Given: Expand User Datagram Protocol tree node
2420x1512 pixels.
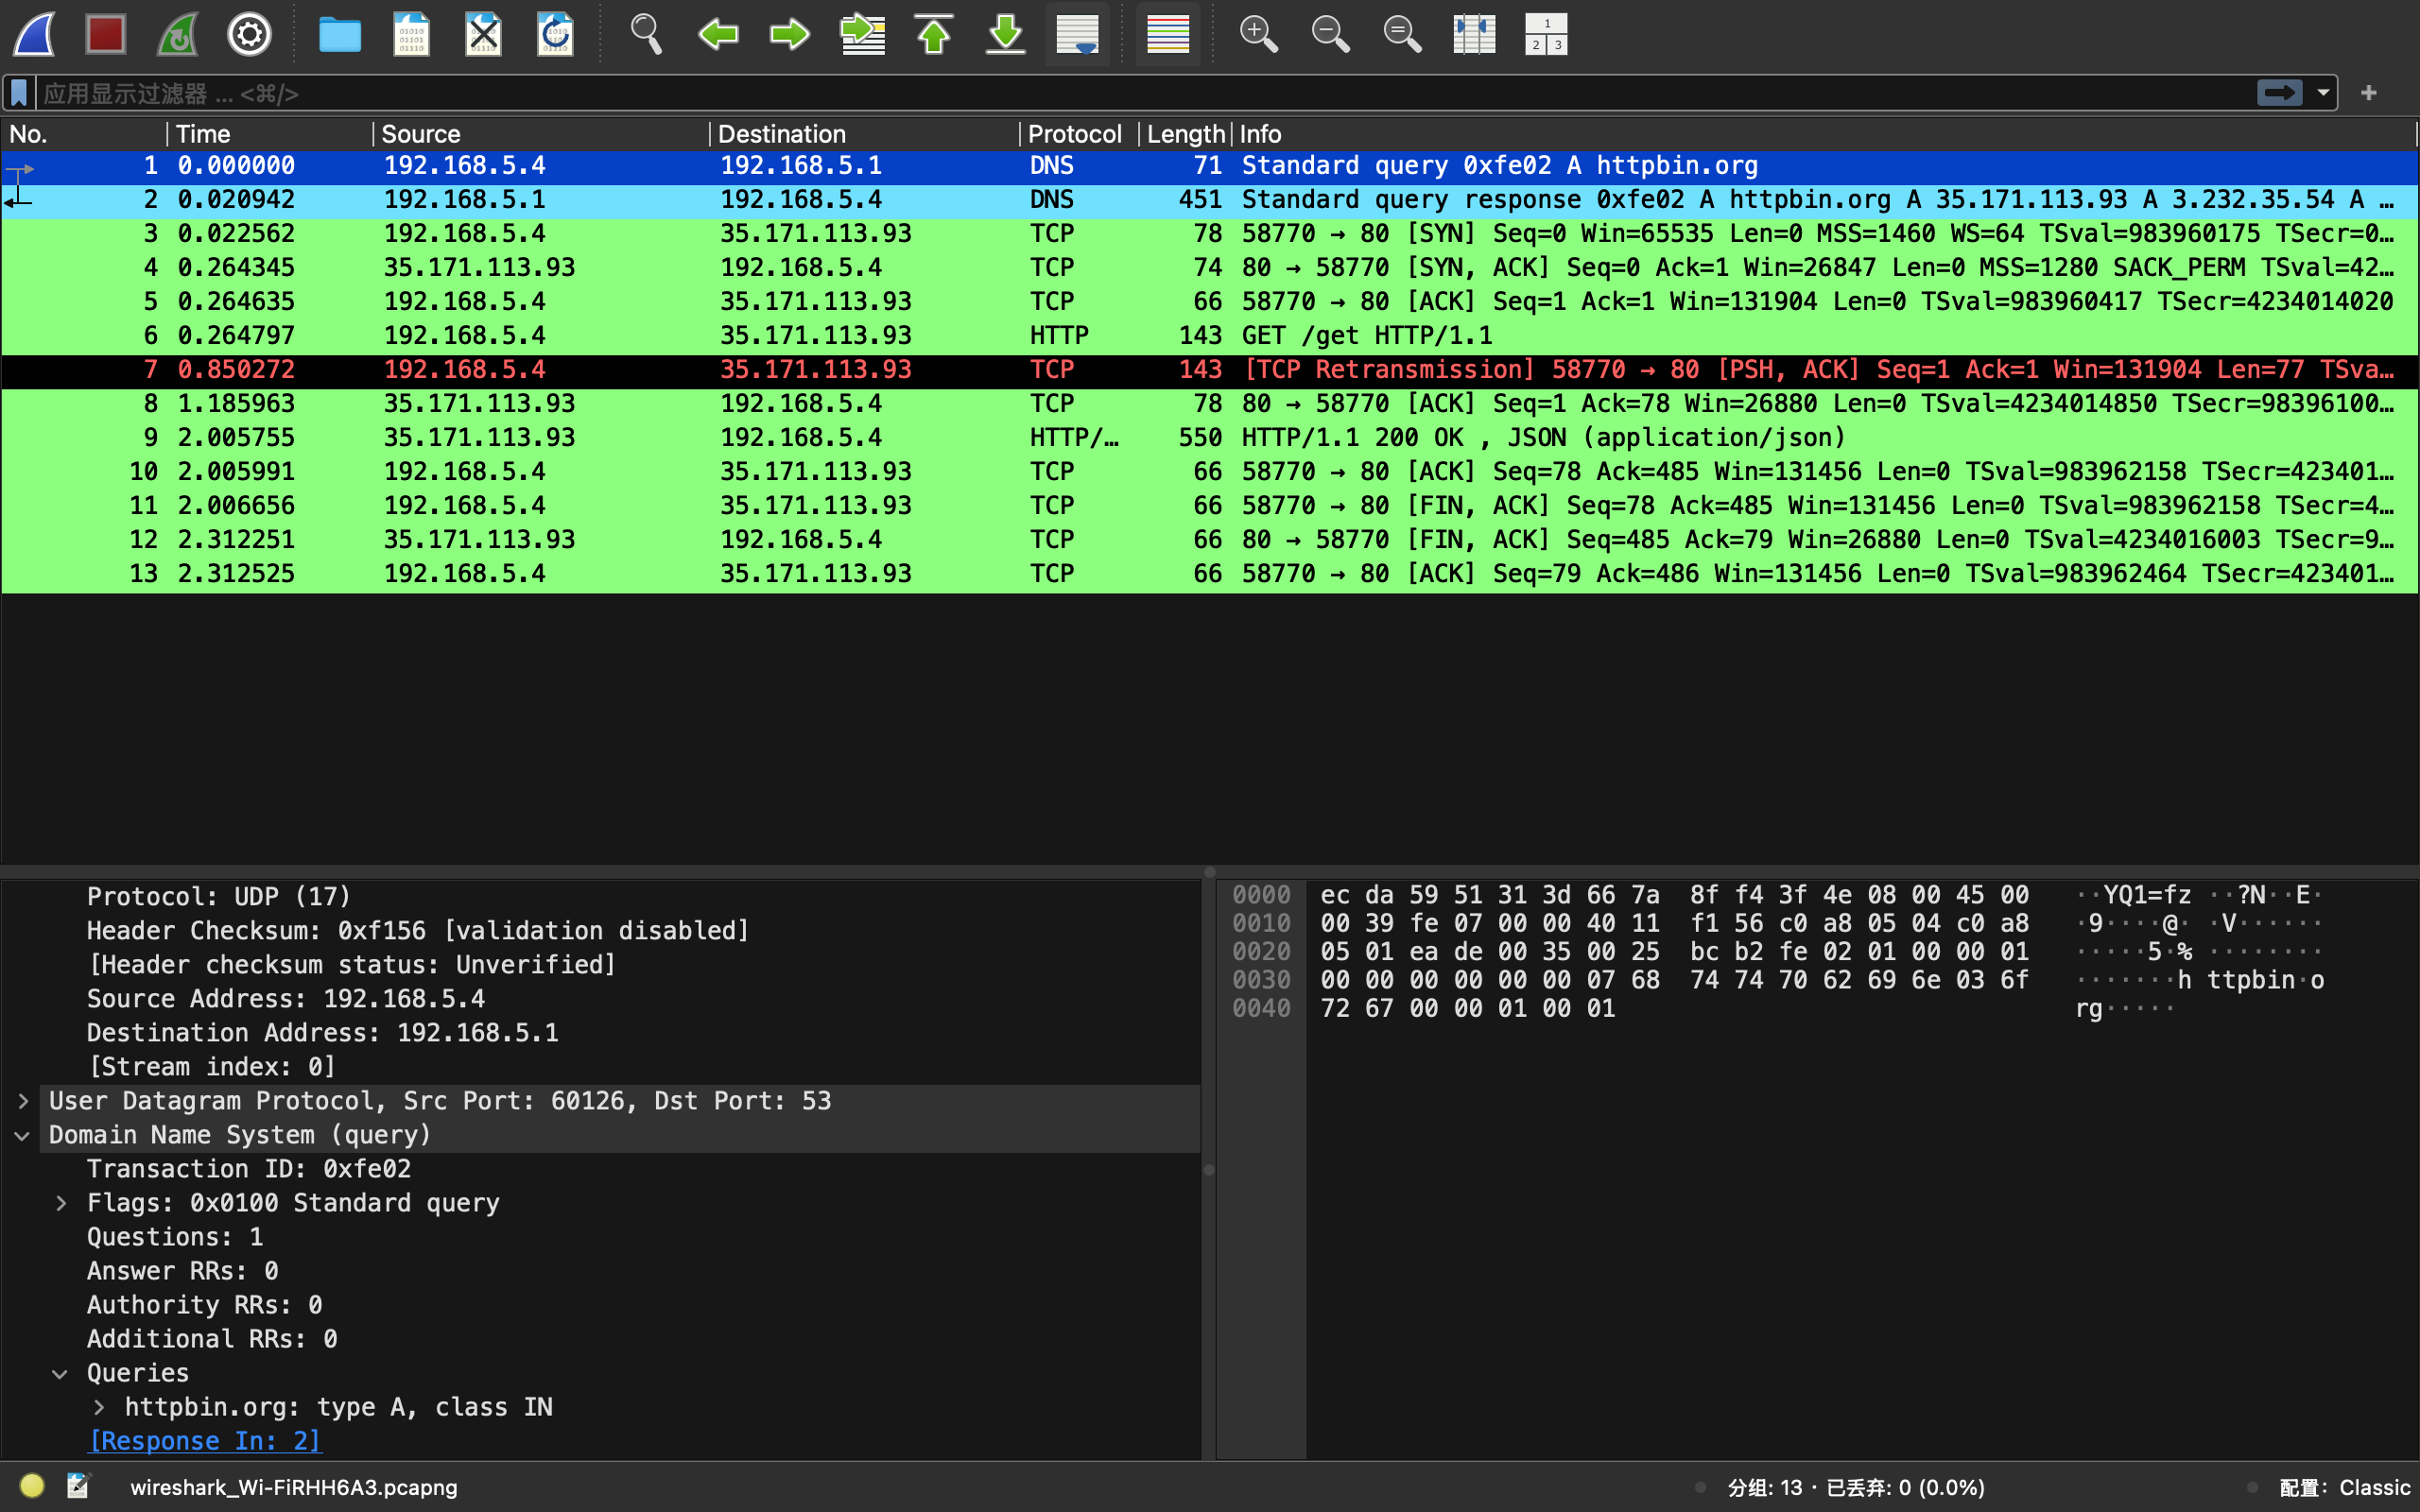Looking at the screenshot, I should pyautogui.click(x=23, y=1101).
